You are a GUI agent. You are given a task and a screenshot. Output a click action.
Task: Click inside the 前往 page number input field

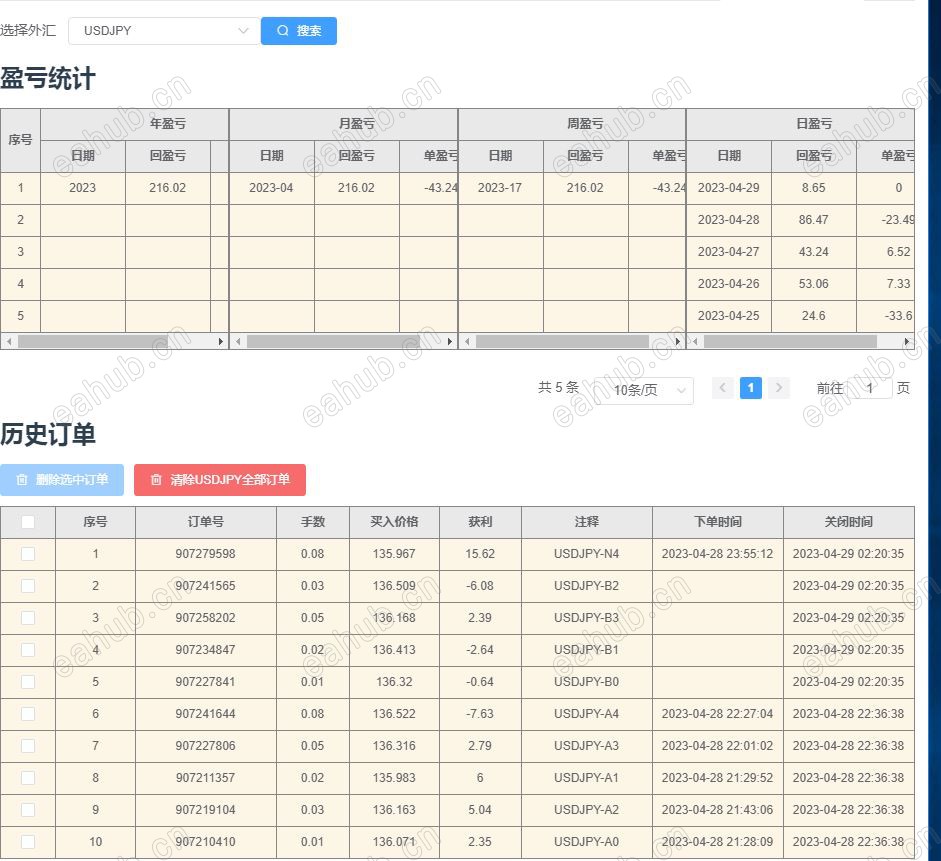pos(869,387)
